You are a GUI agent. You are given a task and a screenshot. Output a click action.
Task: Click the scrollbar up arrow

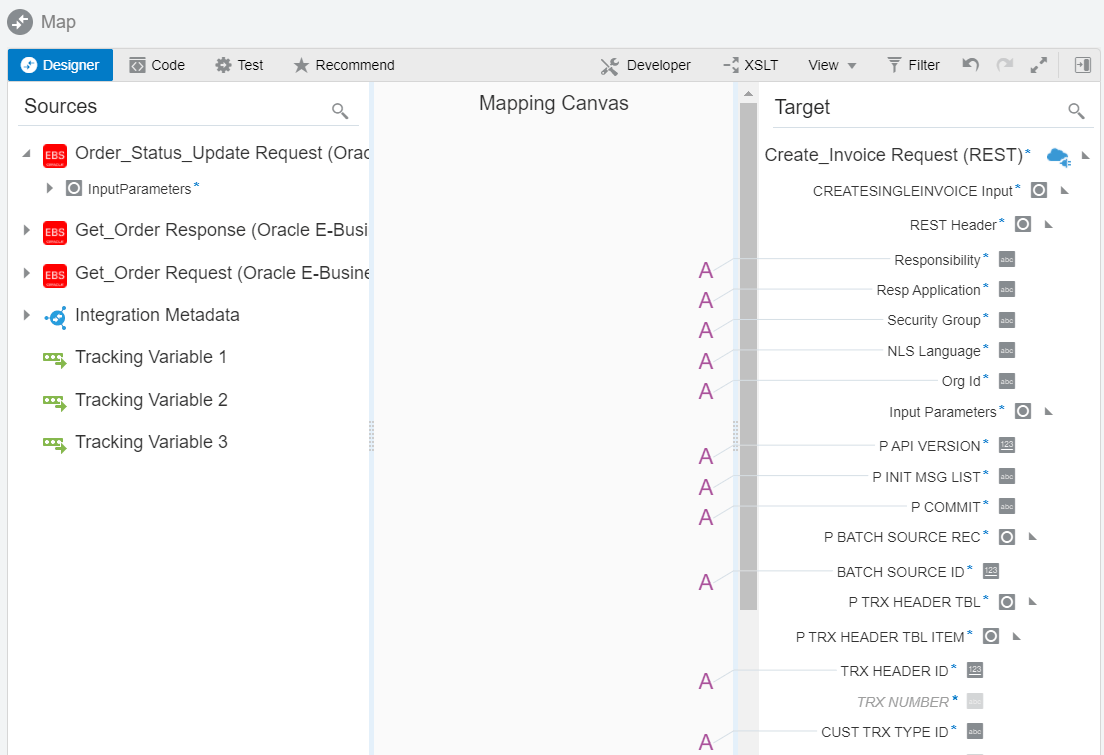748,94
